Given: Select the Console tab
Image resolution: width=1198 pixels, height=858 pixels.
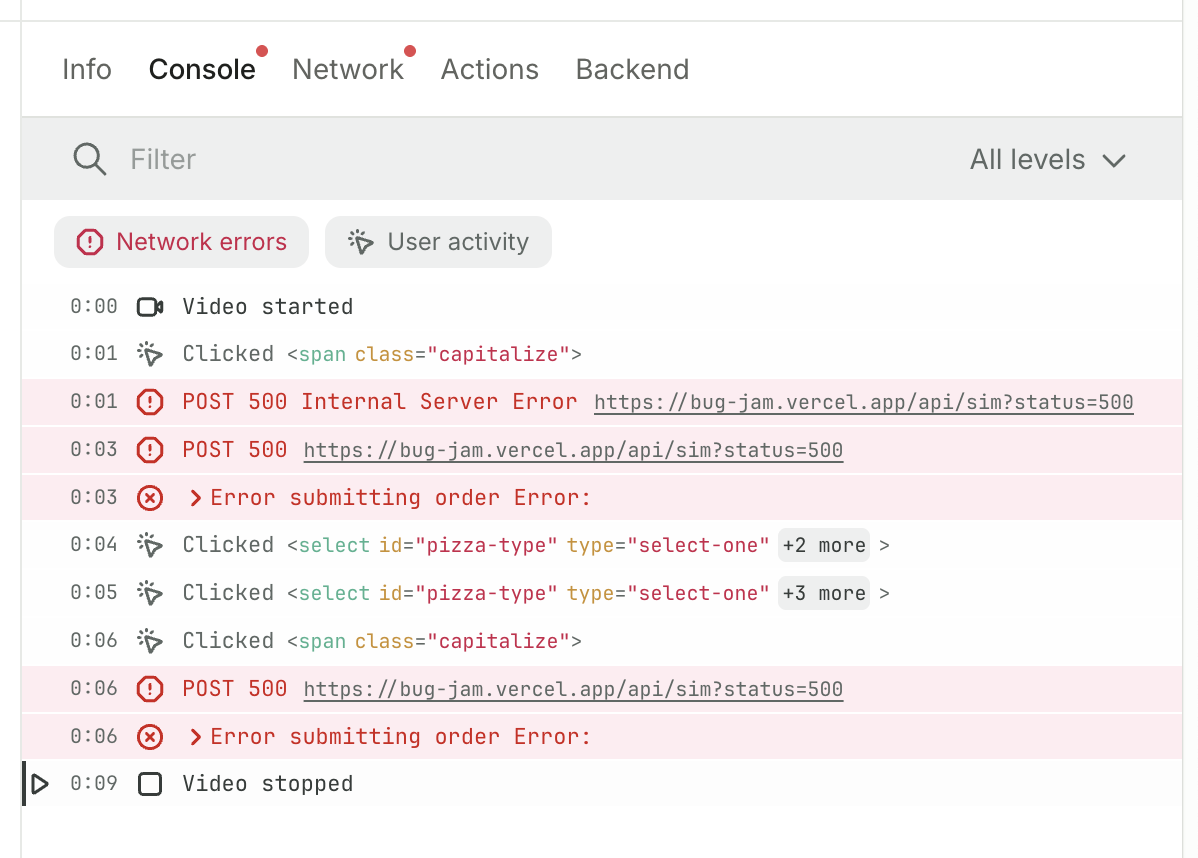Looking at the screenshot, I should click(202, 70).
